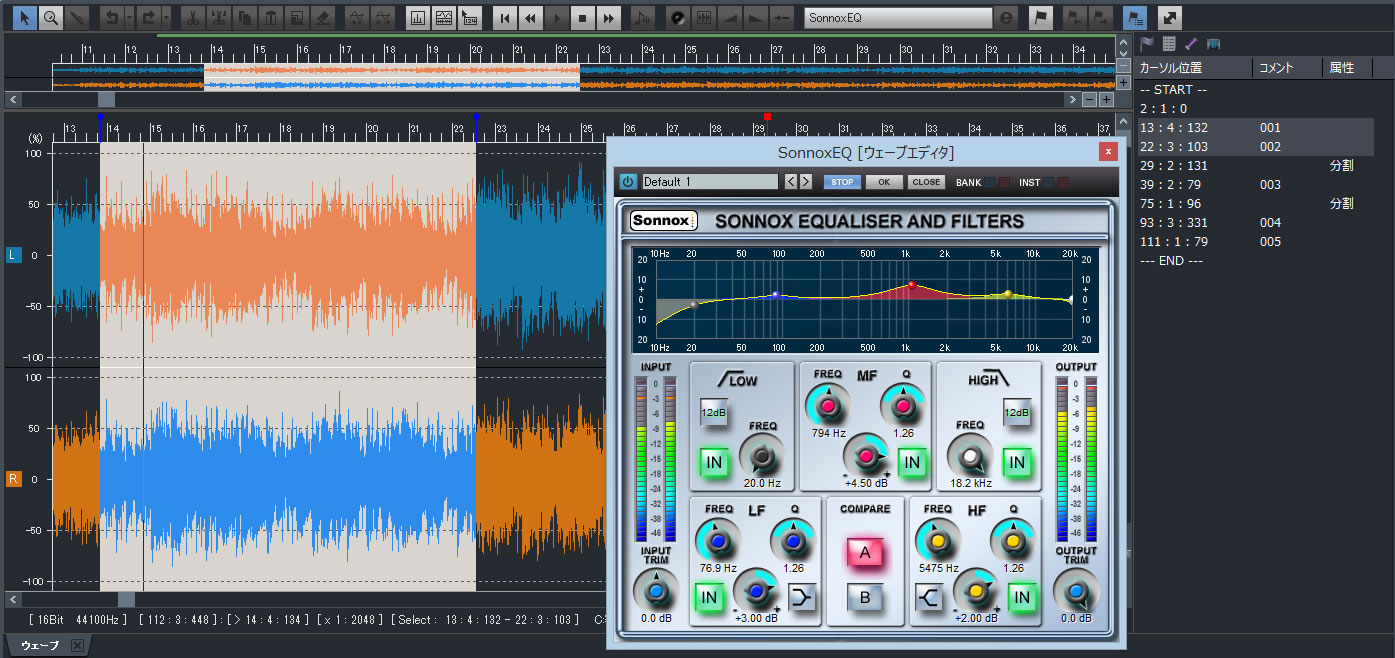This screenshot has height=658, width=1395.
Task: Open the spectrum analyzer bar-graph icon
Action: [x=418, y=18]
